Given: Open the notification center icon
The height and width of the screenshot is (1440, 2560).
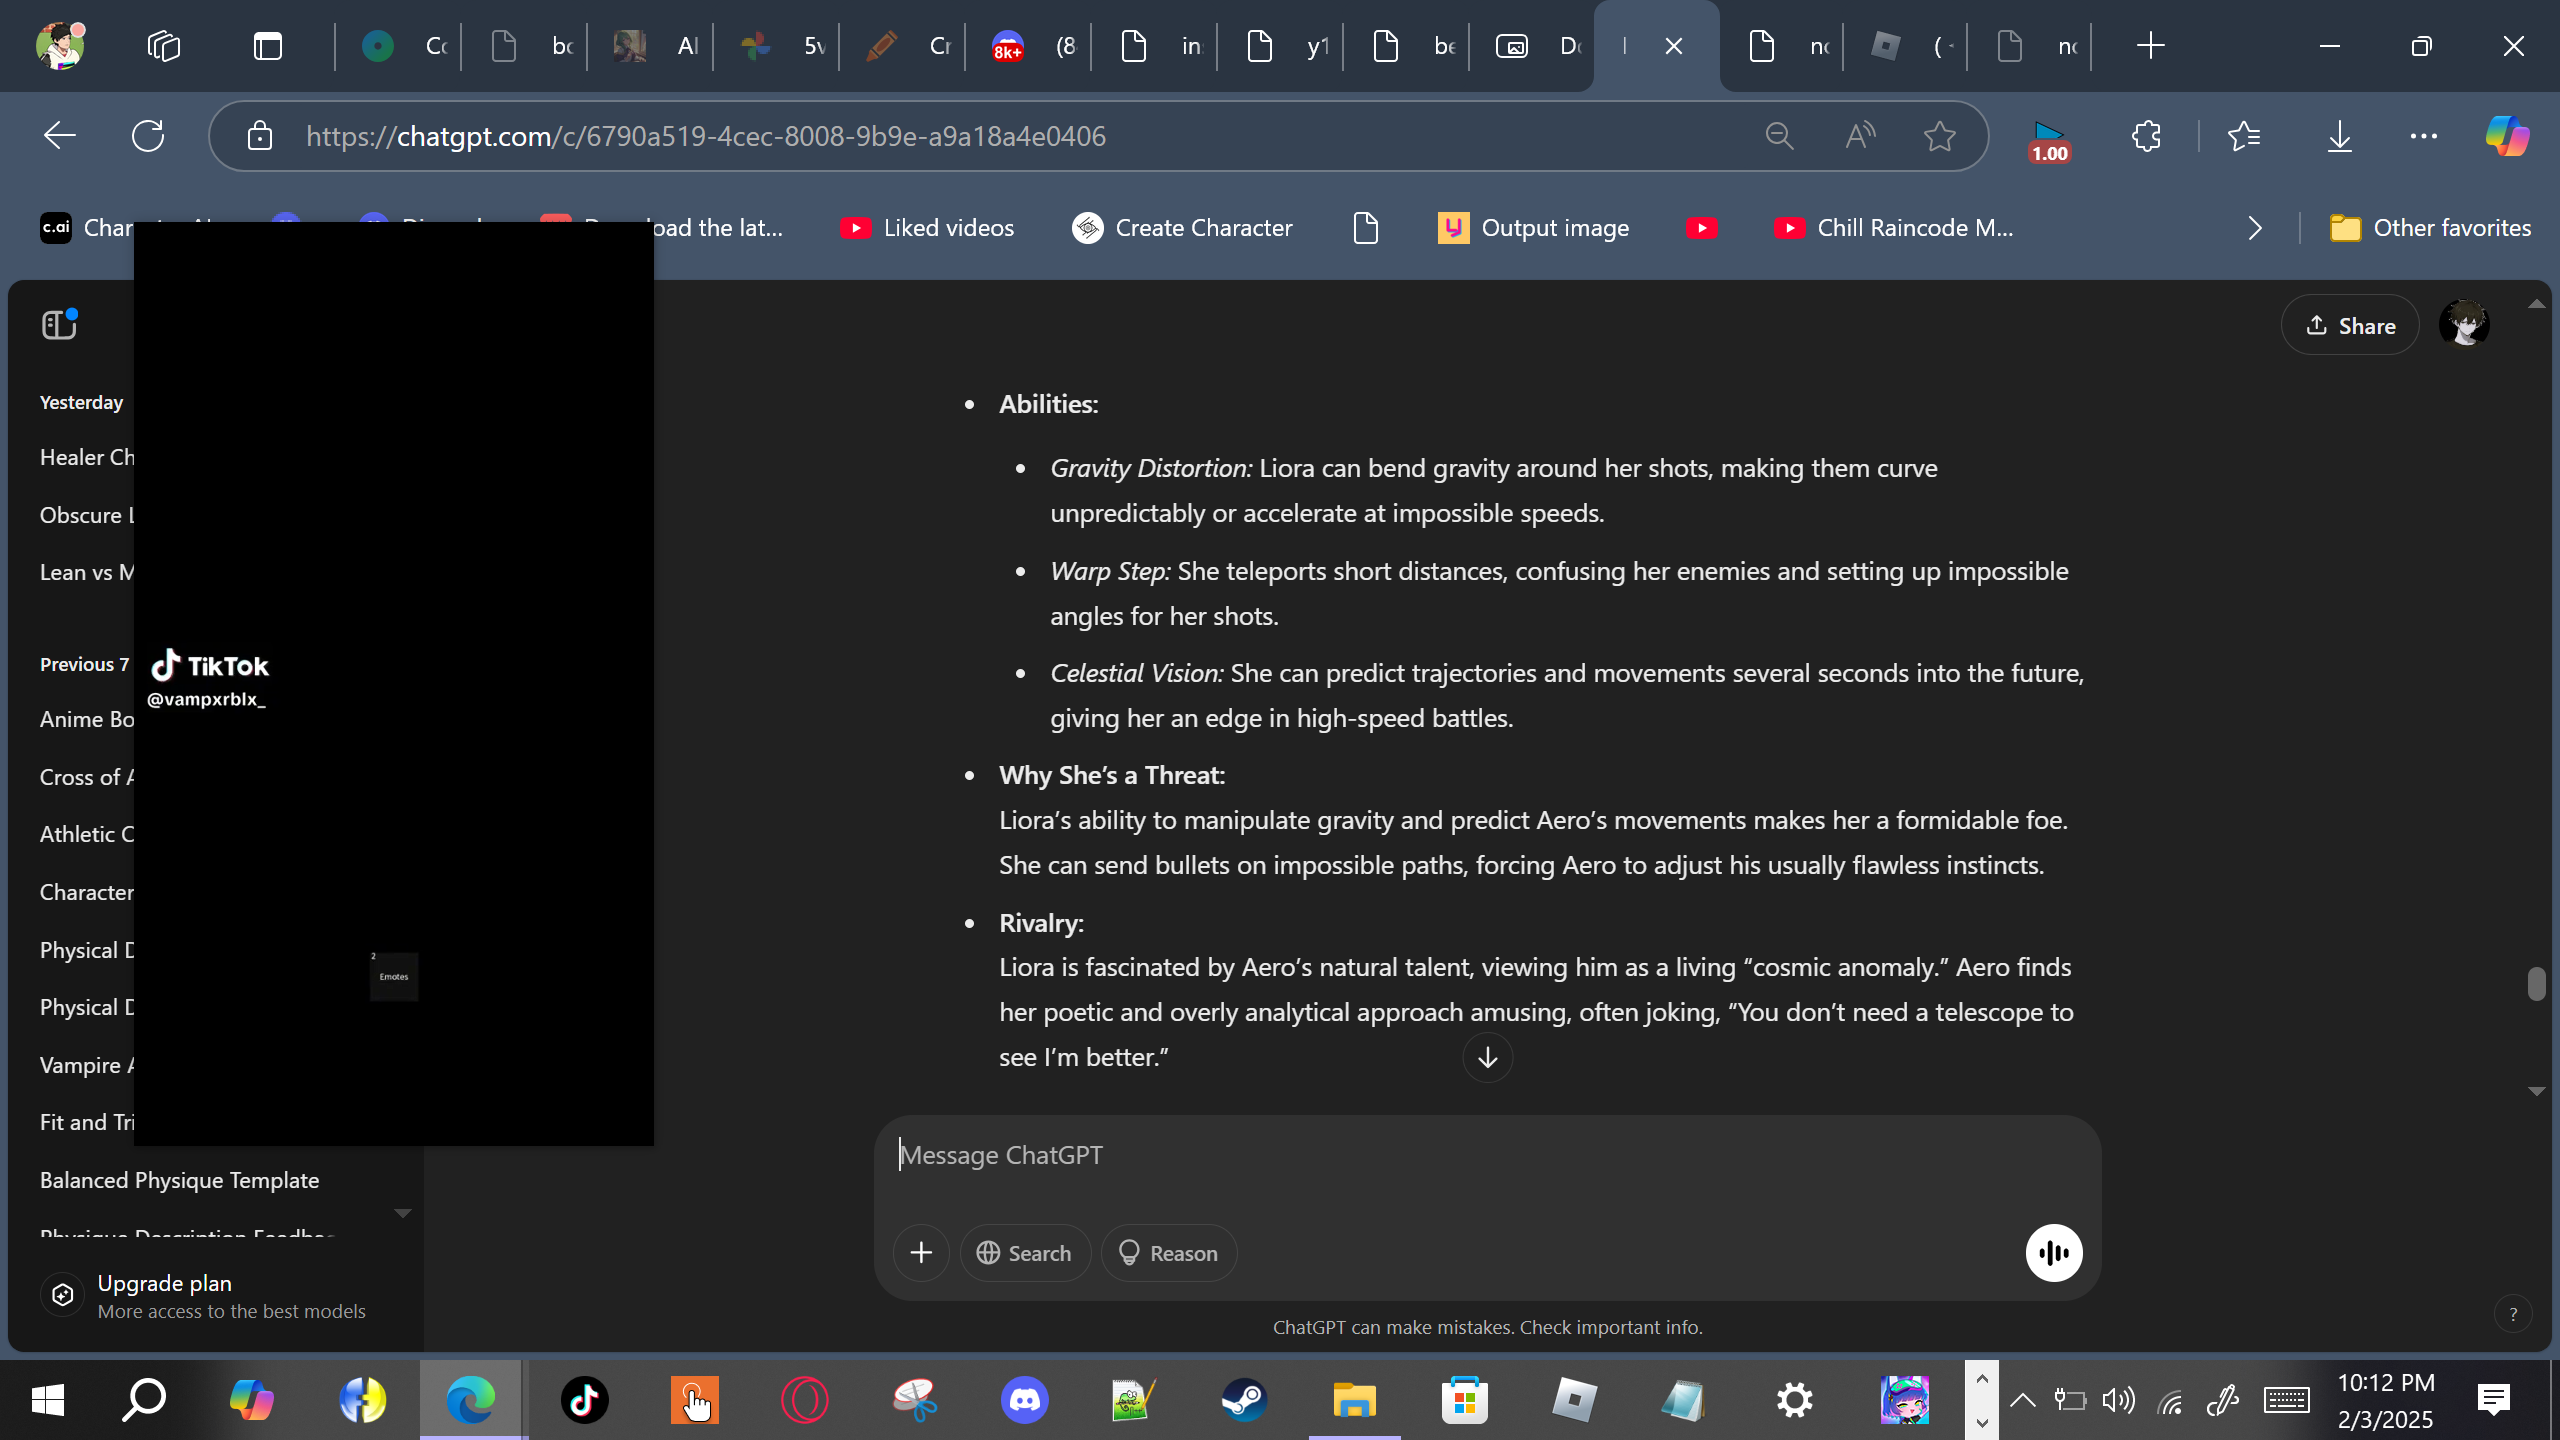Looking at the screenshot, I should (2494, 1400).
